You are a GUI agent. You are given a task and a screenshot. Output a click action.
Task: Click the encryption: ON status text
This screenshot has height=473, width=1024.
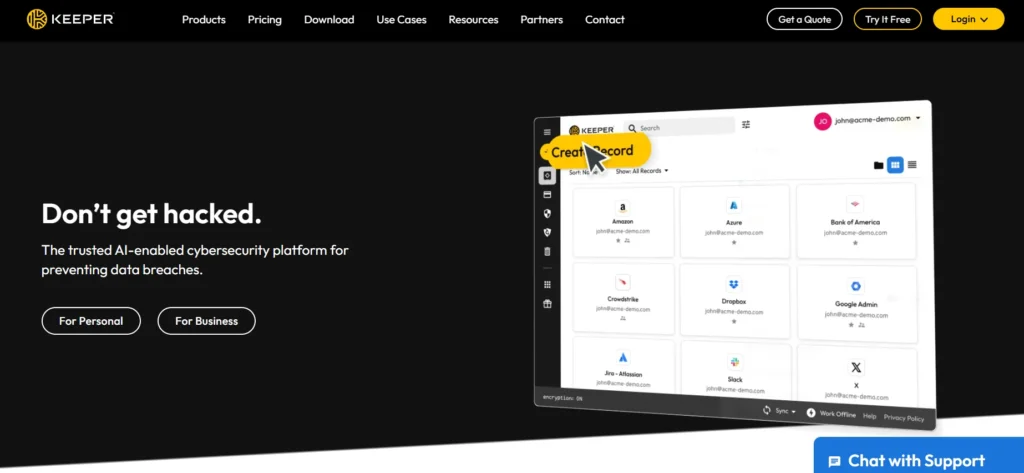pyautogui.click(x=562, y=398)
